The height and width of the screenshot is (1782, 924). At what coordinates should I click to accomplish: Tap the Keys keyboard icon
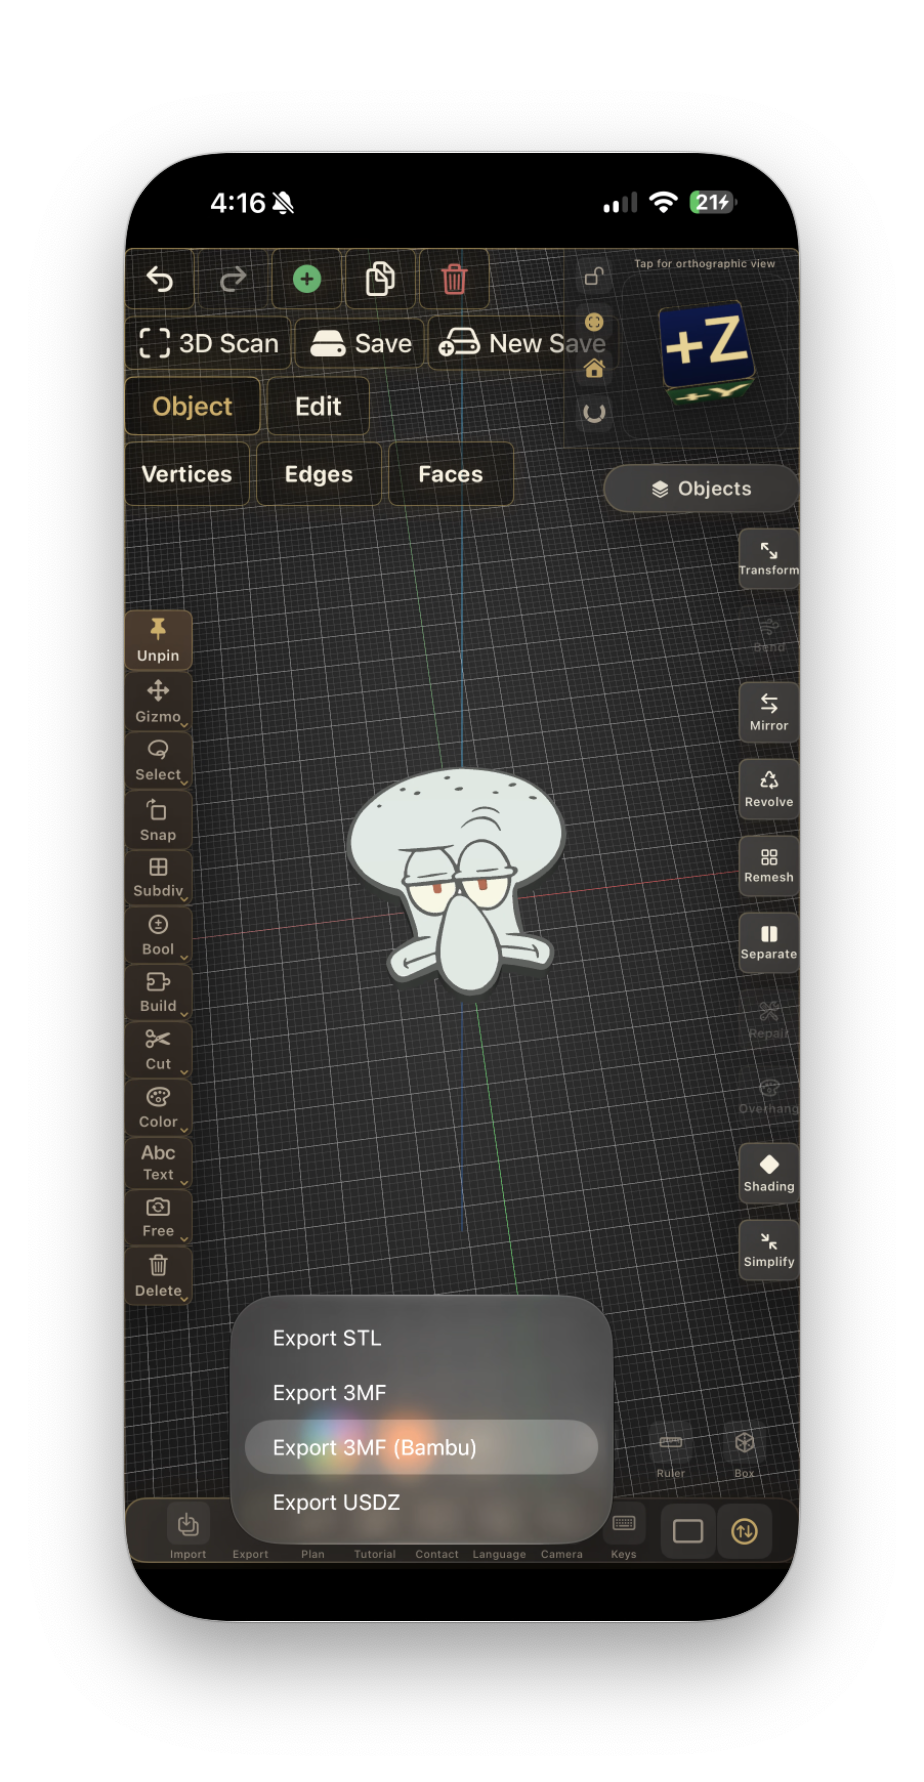click(624, 1524)
